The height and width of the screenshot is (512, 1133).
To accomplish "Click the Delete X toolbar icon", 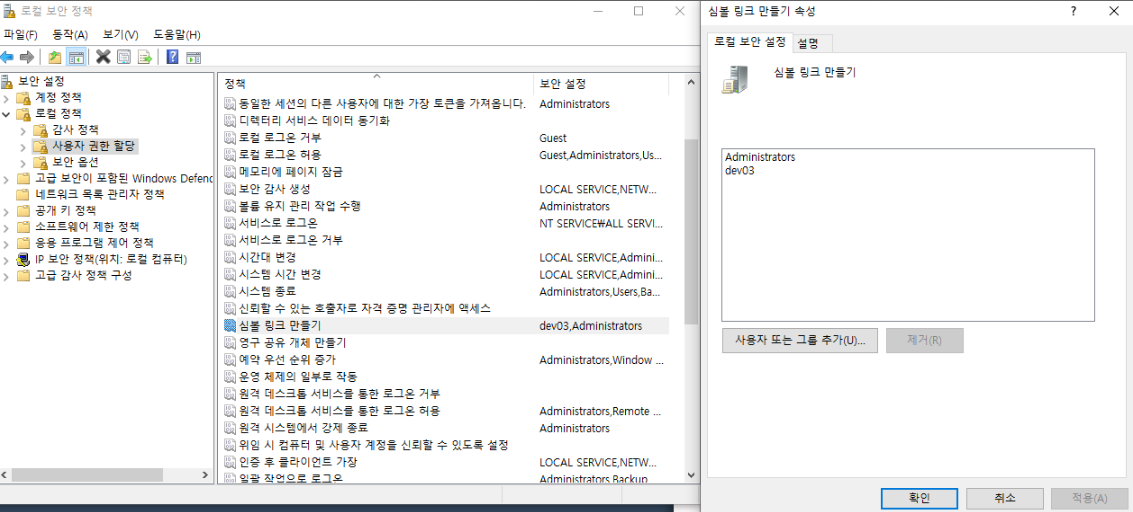I will 103,57.
